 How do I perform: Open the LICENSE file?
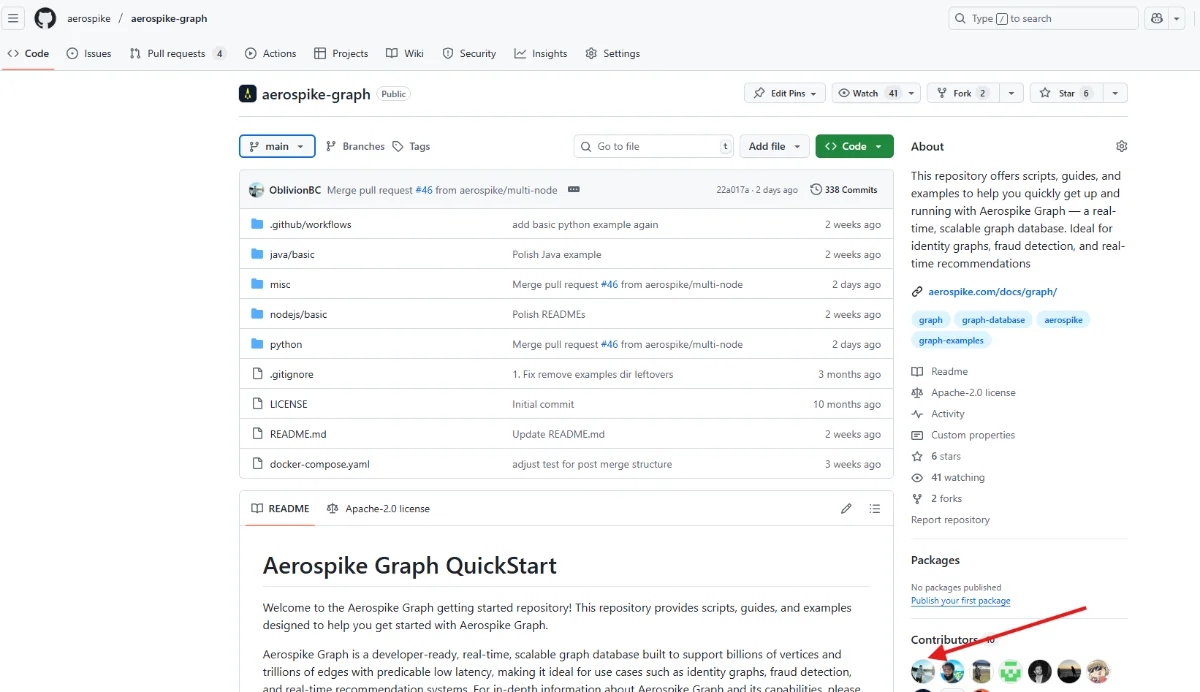pyautogui.click(x=289, y=404)
